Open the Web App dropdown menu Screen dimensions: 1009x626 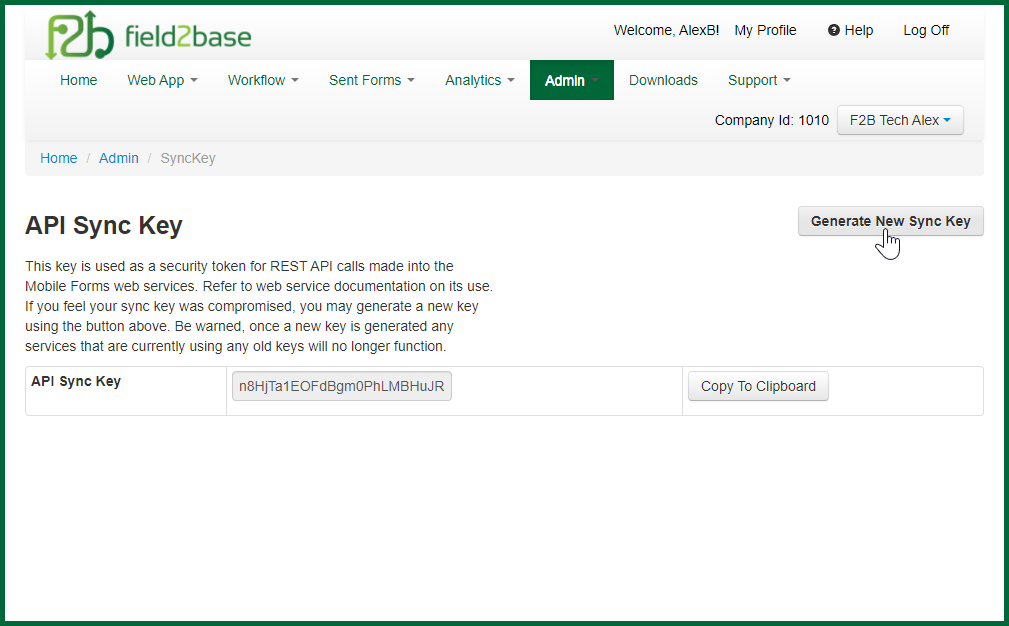[162, 80]
